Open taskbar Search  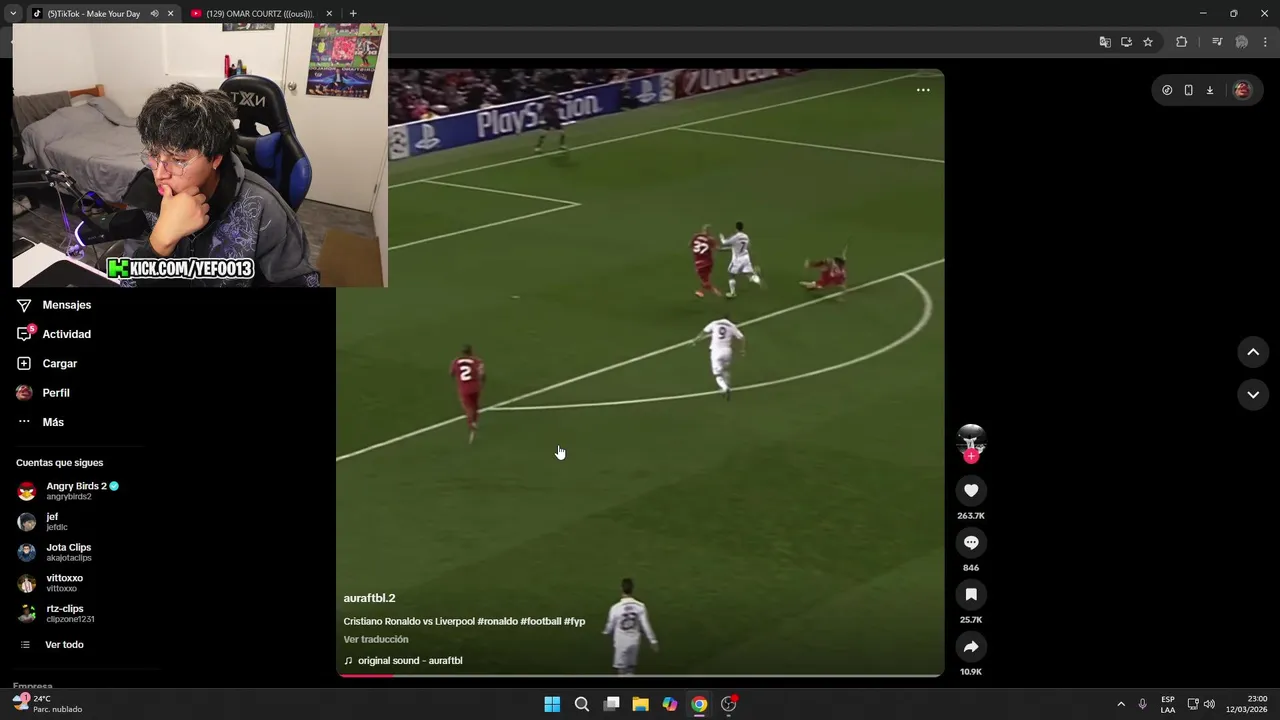tap(582, 704)
